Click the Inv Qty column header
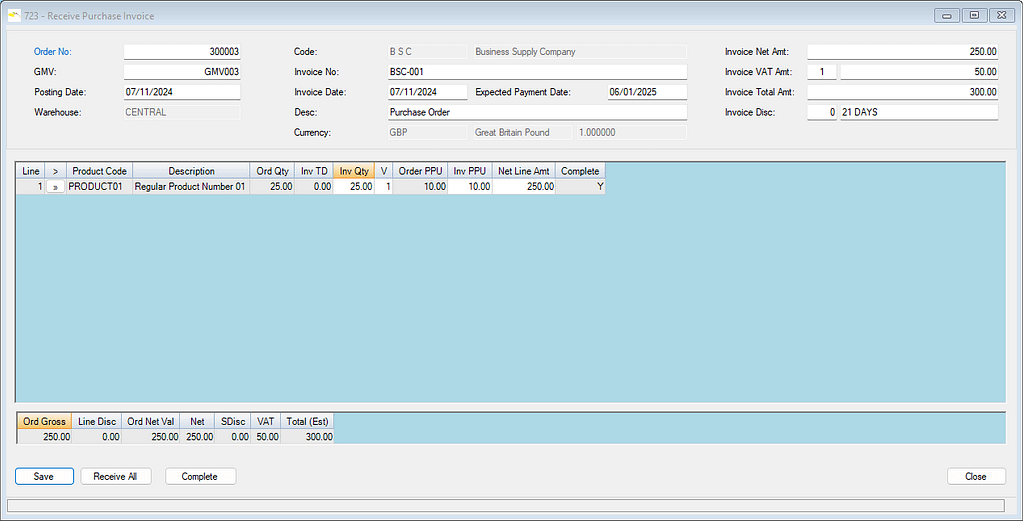 pyautogui.click(x=354, y=171)
